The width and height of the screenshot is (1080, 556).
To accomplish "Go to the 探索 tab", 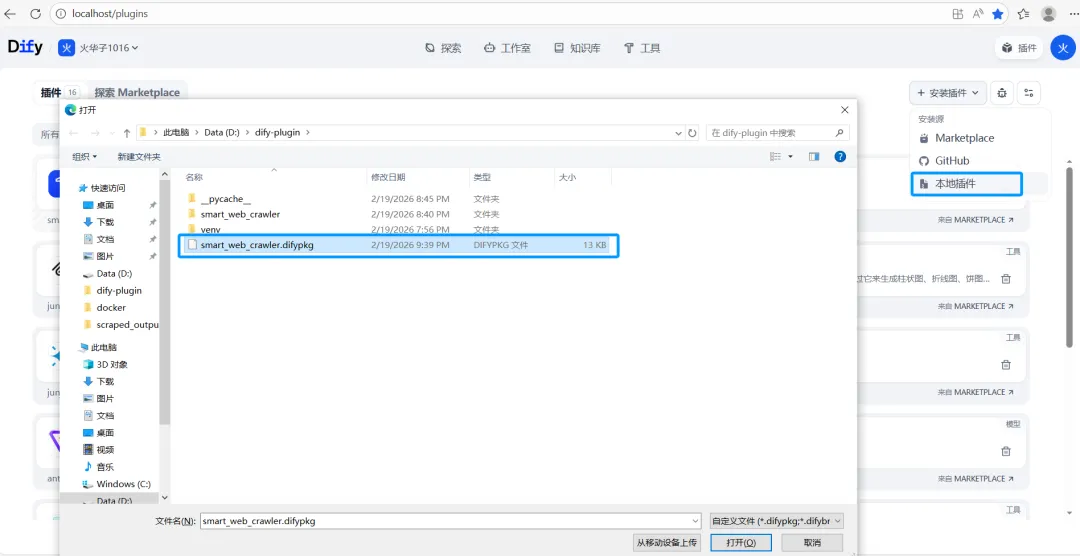I will click(443, 48).
